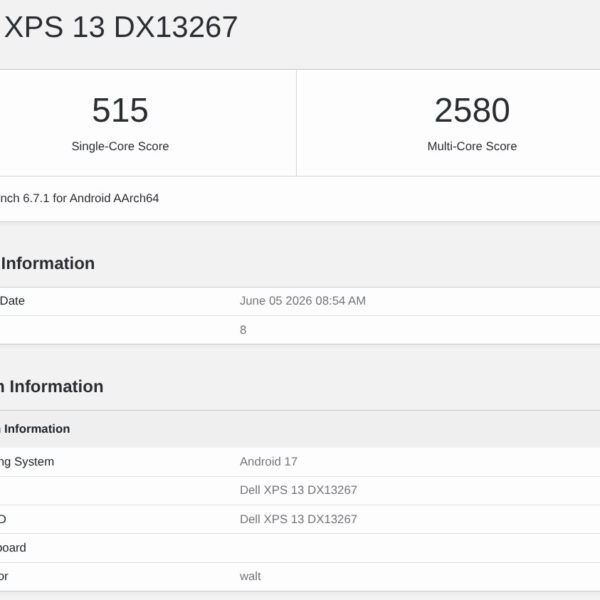Click the '6.7.1 for Android AArch64' version text
The image size is (600, 600).
click(91, 198)
